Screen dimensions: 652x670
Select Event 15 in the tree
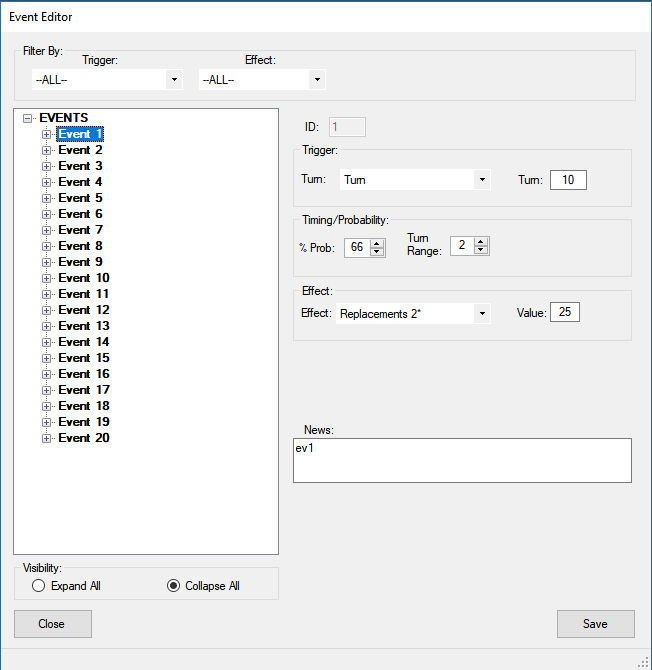84,358
